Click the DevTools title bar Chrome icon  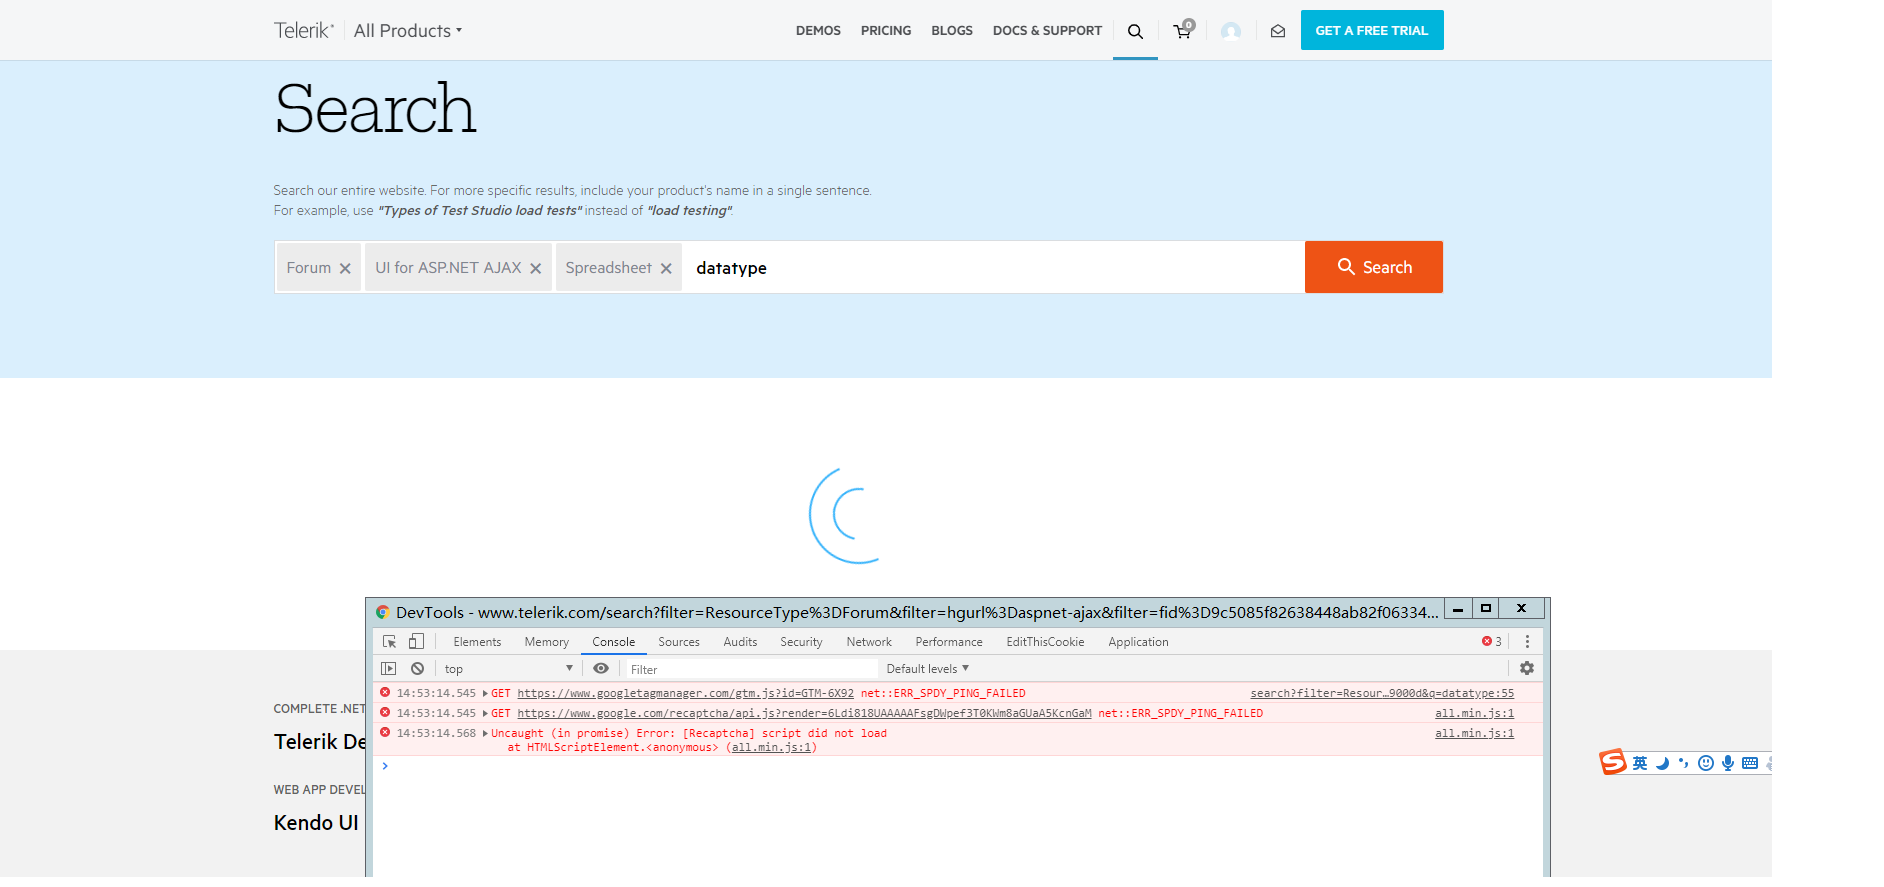click(x=382, y=612)
